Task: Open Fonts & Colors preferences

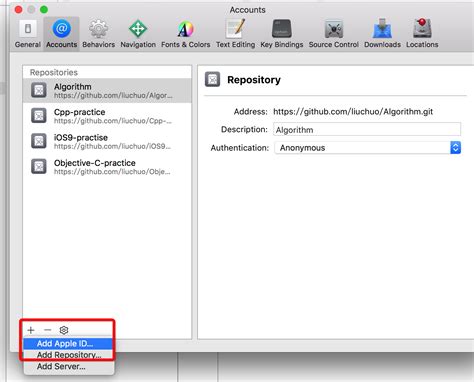Action: [185, 33]
